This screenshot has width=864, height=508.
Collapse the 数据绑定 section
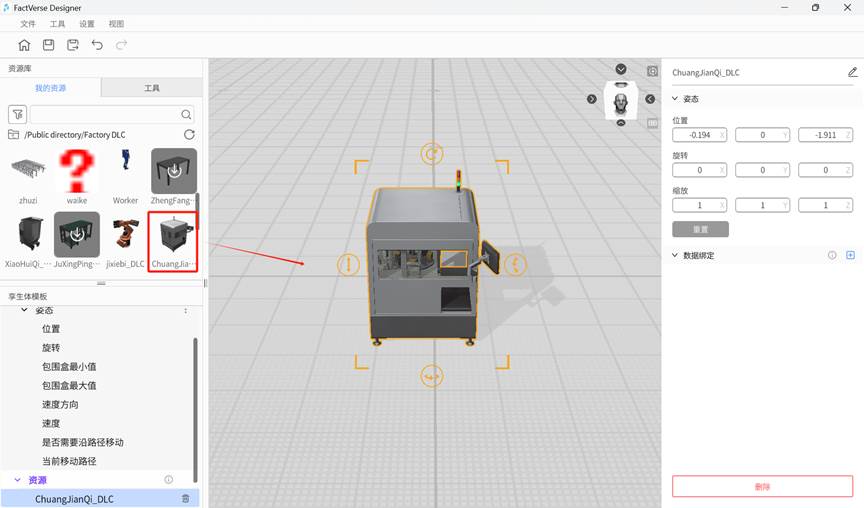click(675, 255)
